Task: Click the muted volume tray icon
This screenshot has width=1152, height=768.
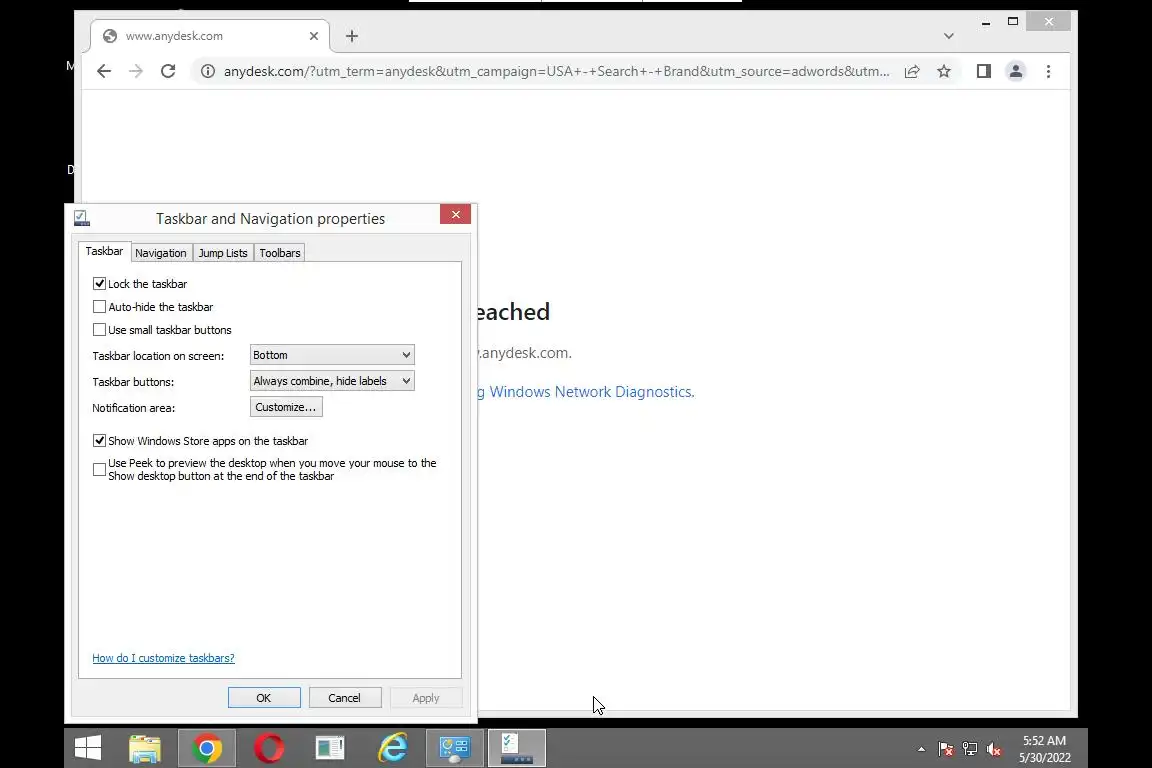Action: [994, 750]
